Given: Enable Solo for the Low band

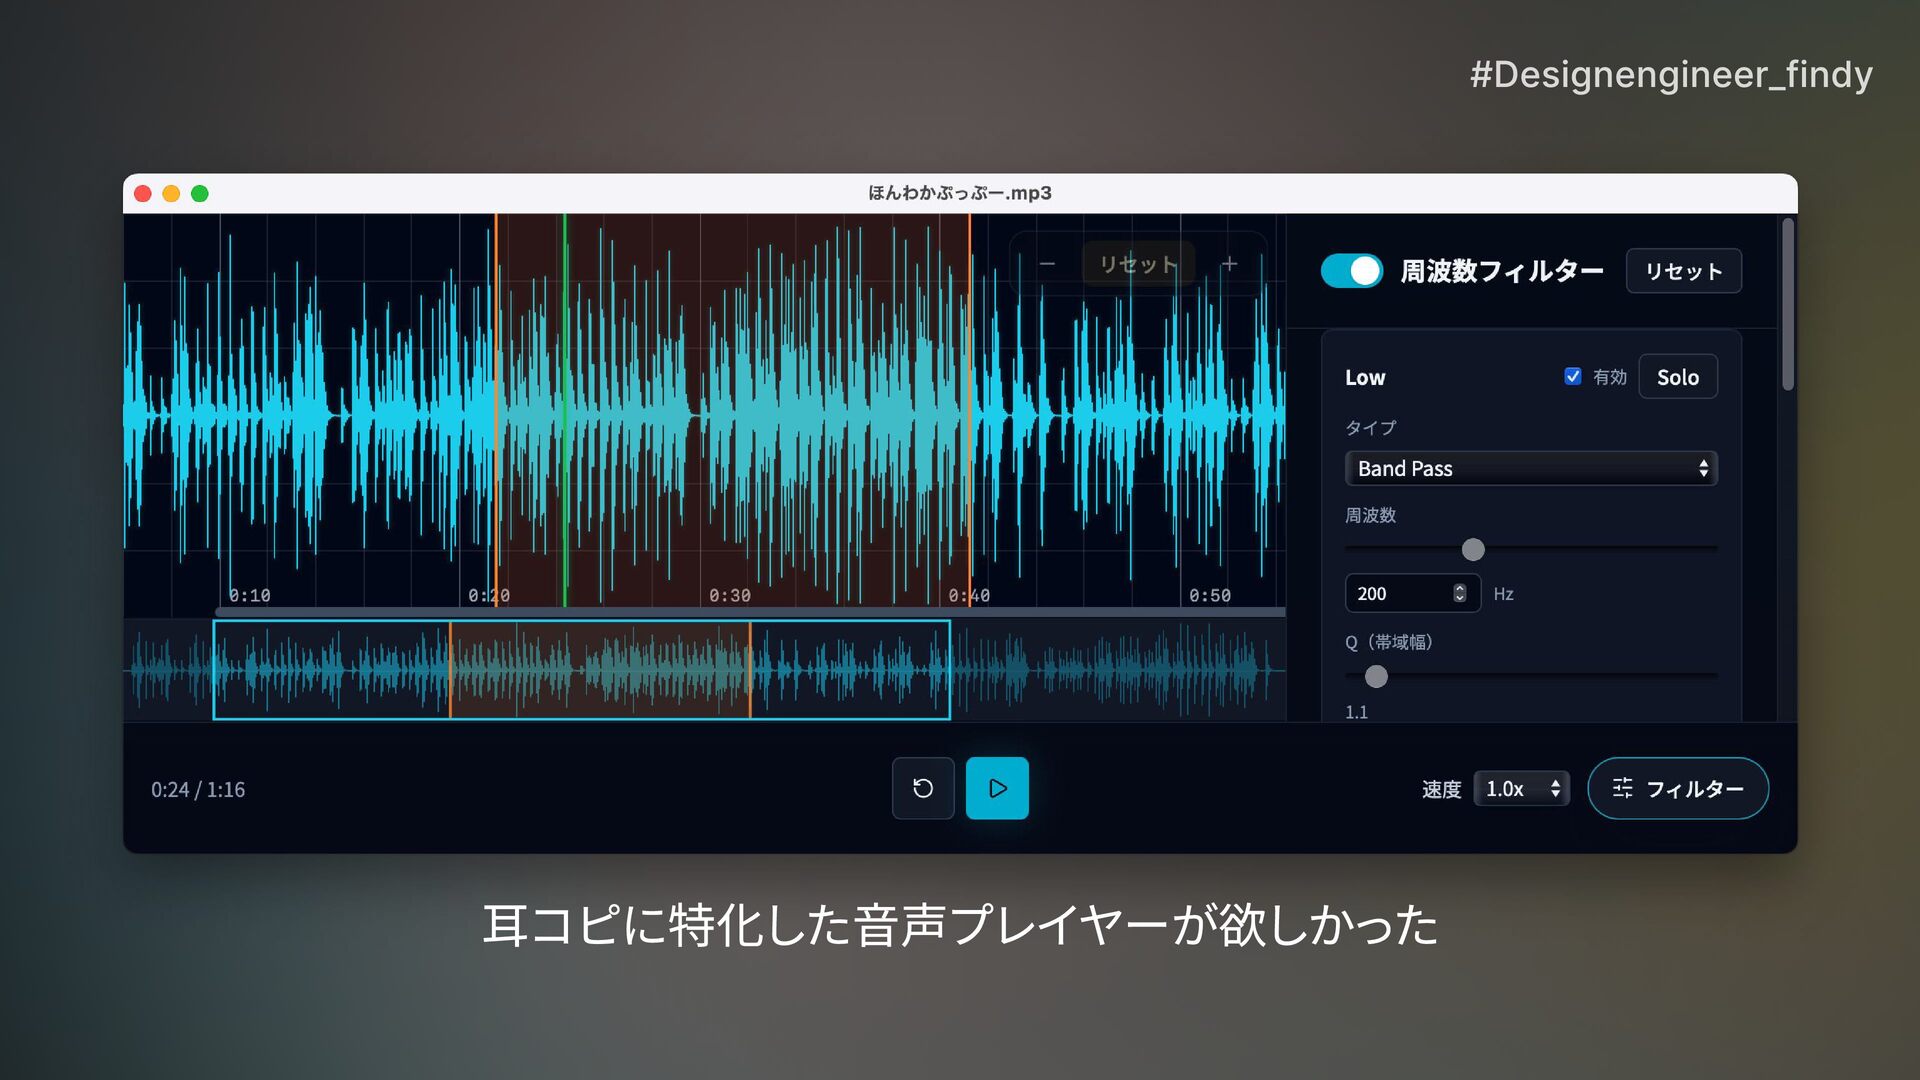Looking at the screenshot, I should [x=1677, y=377].
